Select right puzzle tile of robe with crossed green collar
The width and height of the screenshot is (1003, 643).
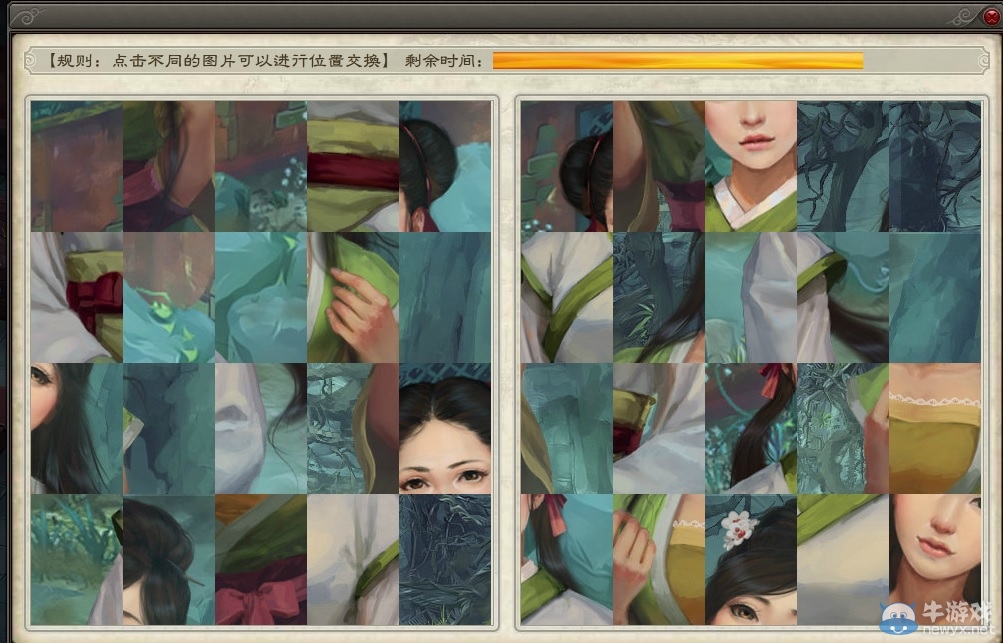click(x=567, y=298)
